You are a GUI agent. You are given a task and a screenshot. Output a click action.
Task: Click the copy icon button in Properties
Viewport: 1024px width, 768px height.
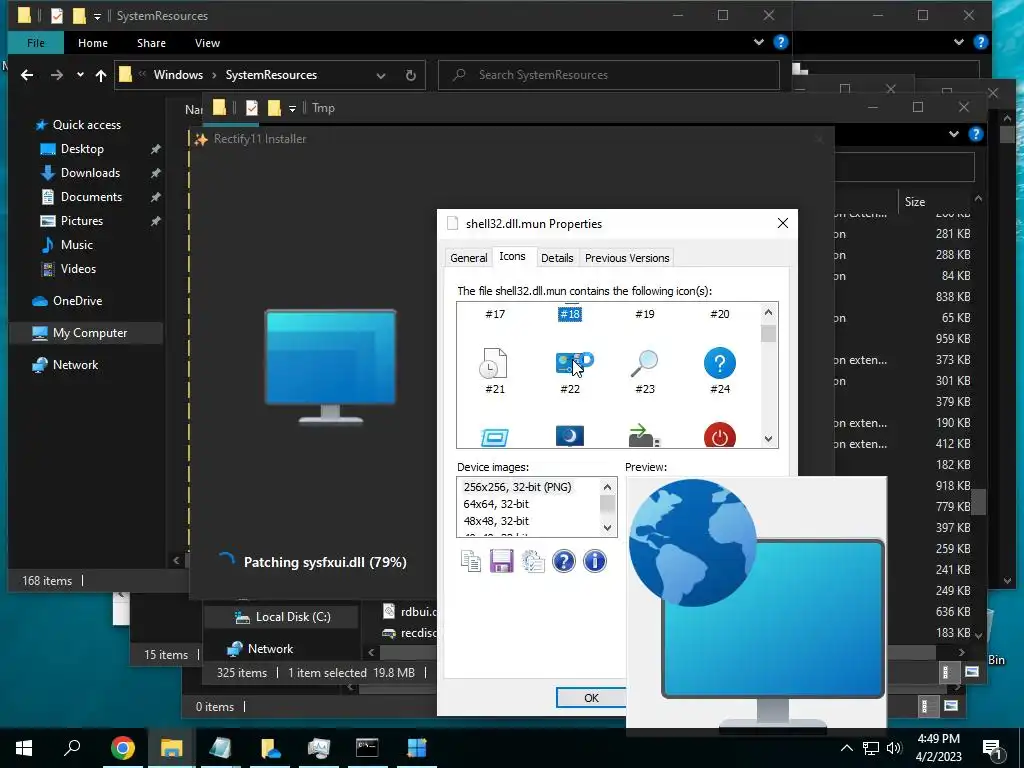tap(471, 561)
